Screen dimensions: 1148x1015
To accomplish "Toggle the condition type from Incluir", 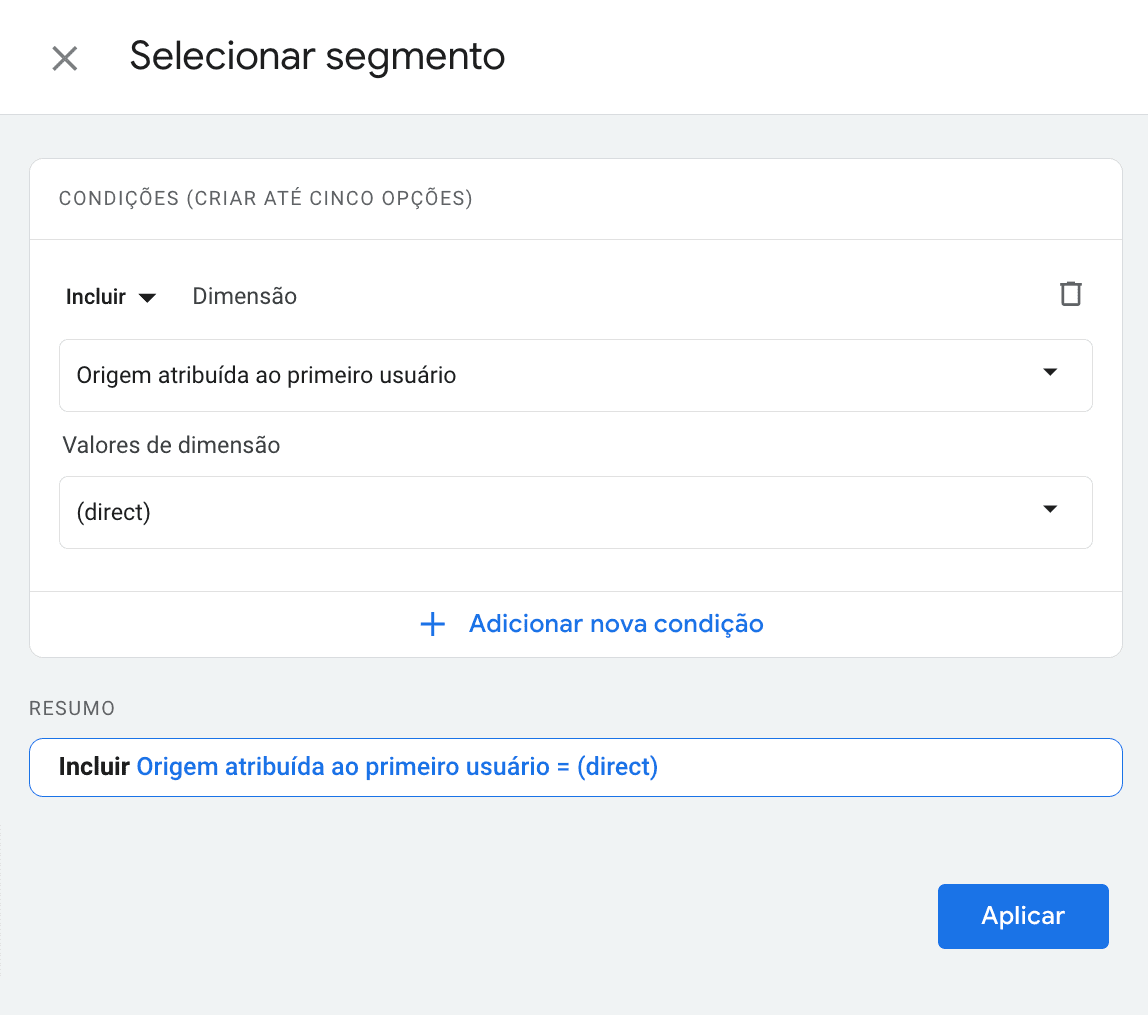I will (110, 296).
